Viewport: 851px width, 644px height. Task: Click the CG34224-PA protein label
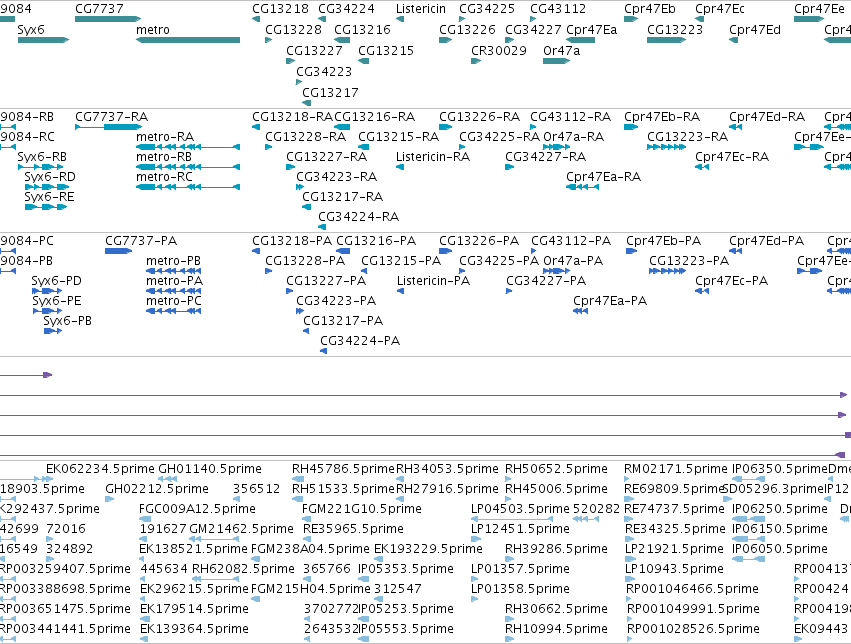click(x=360, y=341)
